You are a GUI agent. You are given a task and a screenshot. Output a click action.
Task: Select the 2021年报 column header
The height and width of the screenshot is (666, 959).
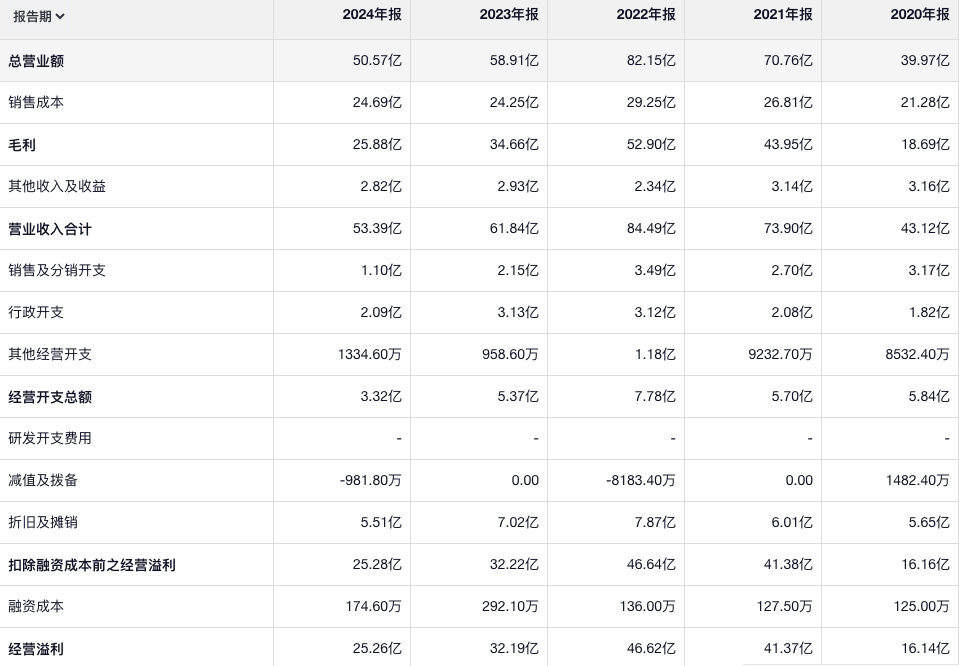click(783, 15)
